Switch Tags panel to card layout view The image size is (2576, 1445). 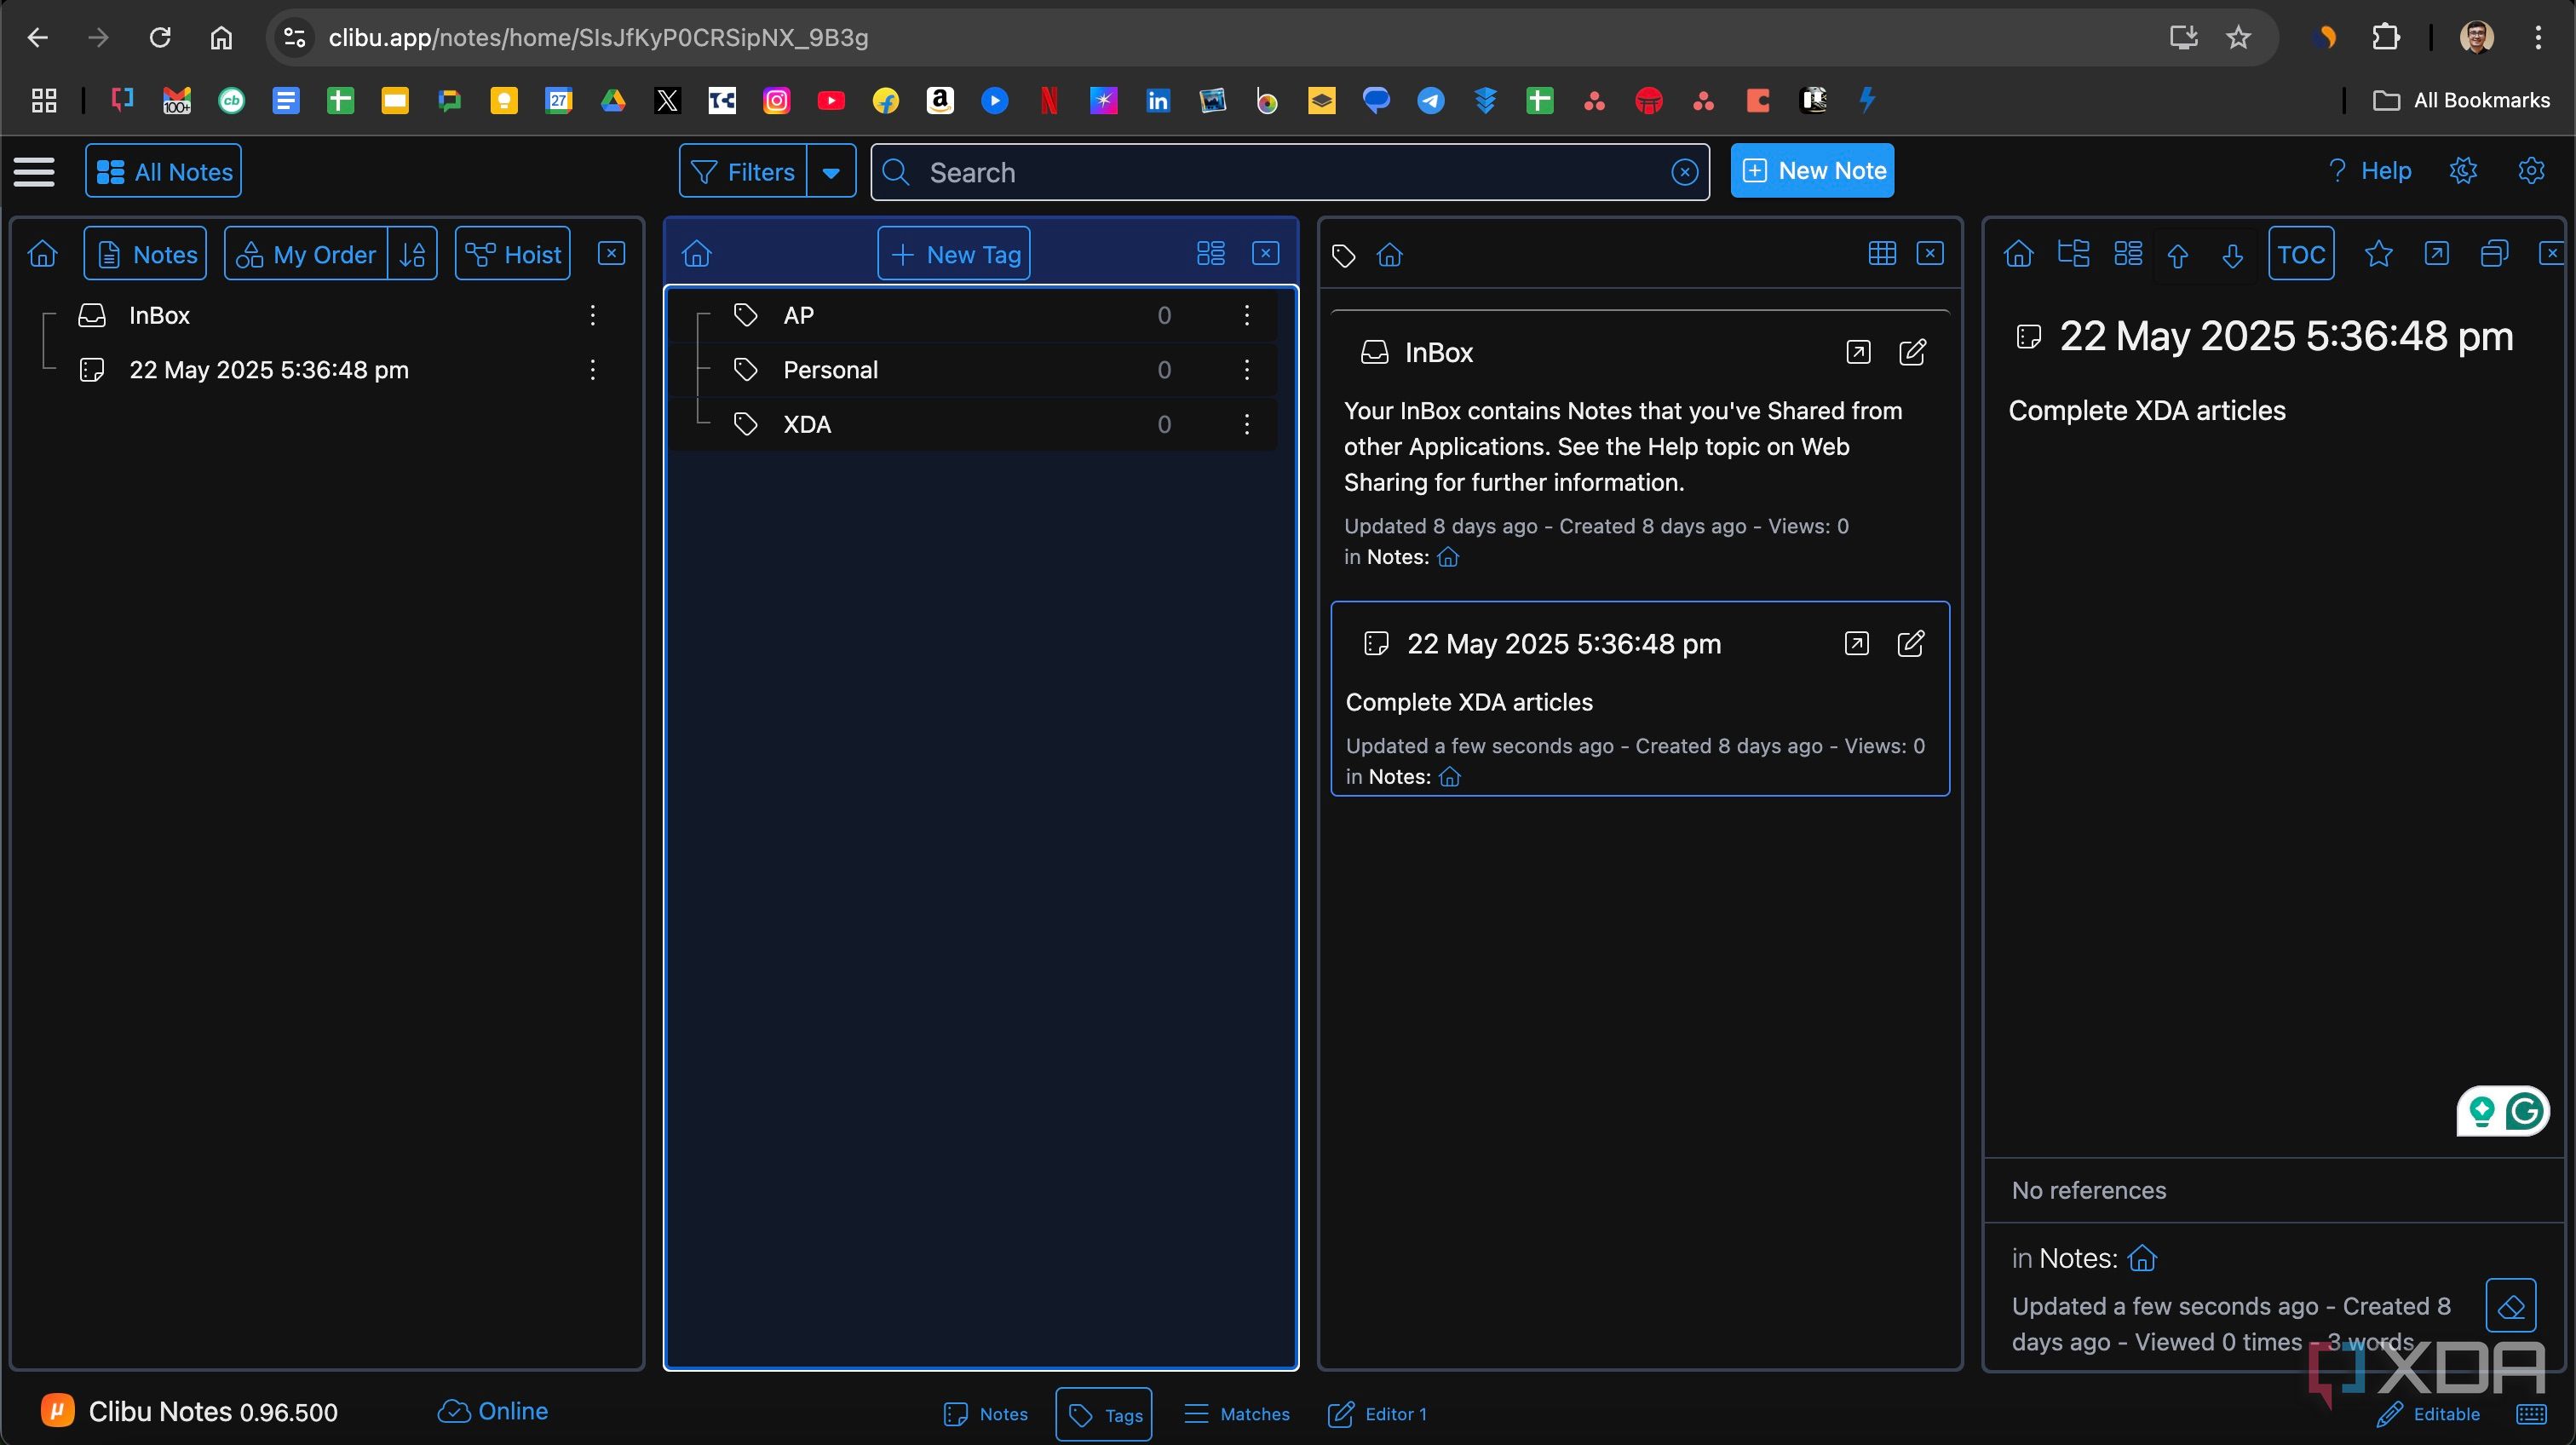[1211, 253]
